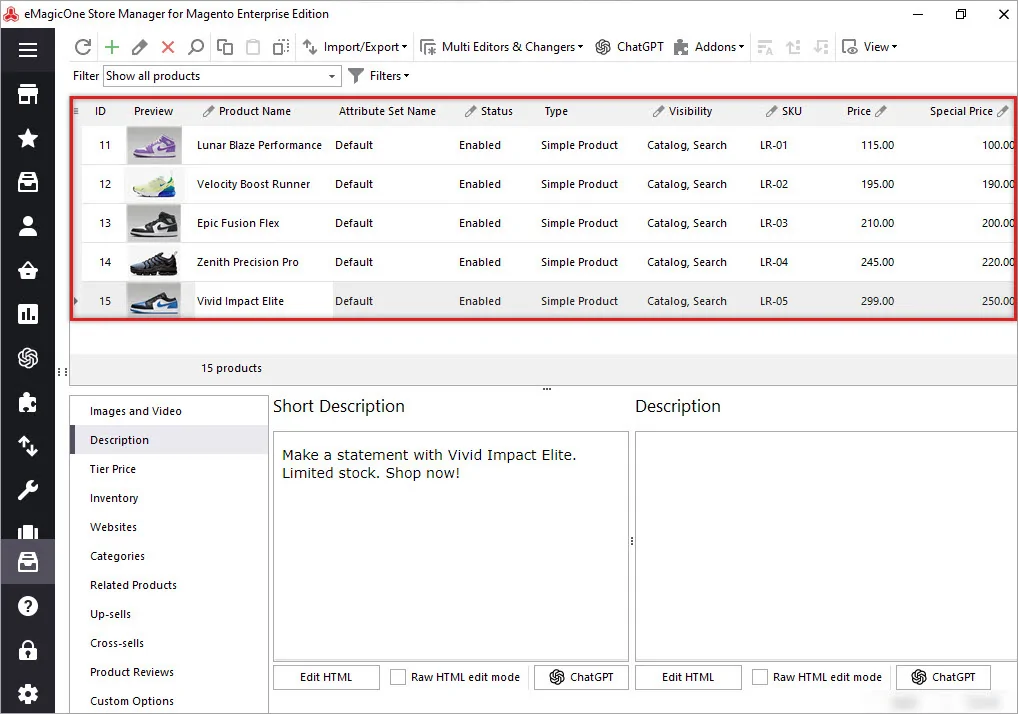This screenshot has height=714, width=1018.
Task: Enable Raw HTML edit mode for Description
Action: coord(760,677)
